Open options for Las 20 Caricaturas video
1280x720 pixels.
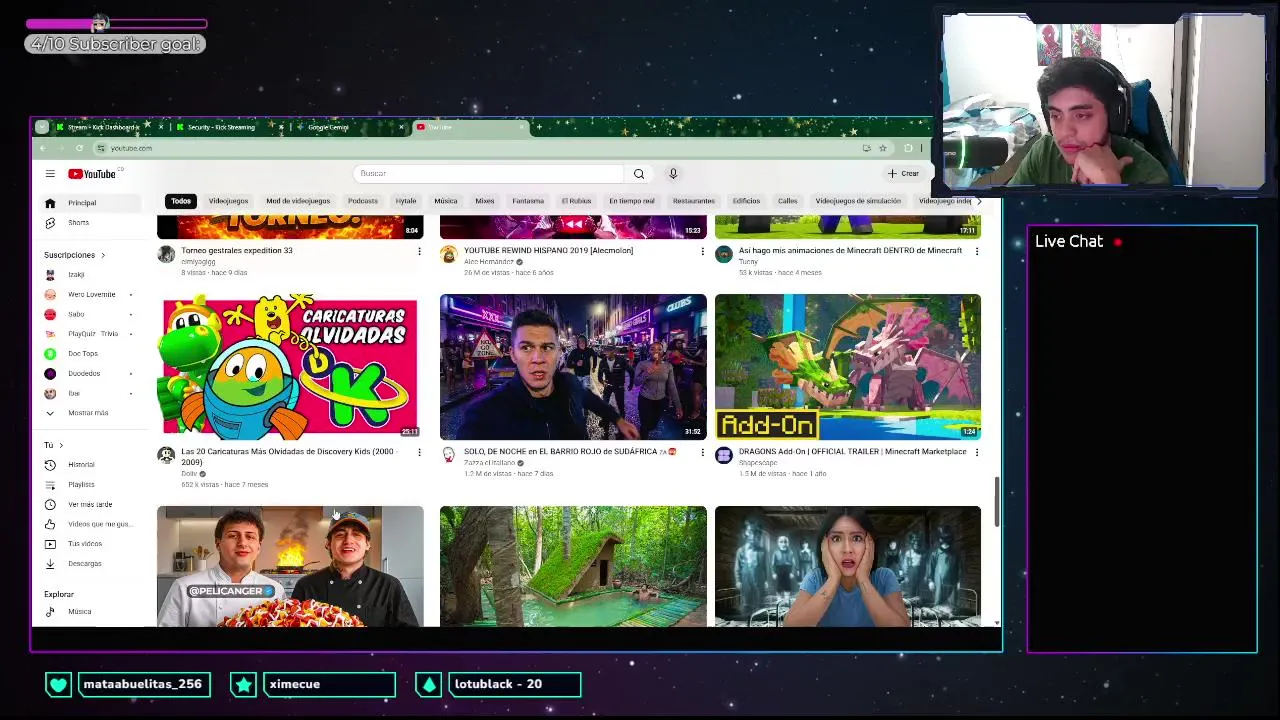point(419,453)
